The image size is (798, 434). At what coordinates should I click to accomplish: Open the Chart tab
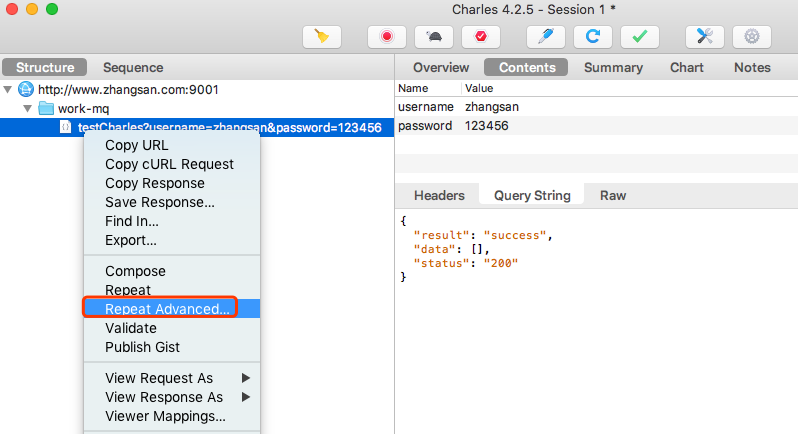pos(687,67)
